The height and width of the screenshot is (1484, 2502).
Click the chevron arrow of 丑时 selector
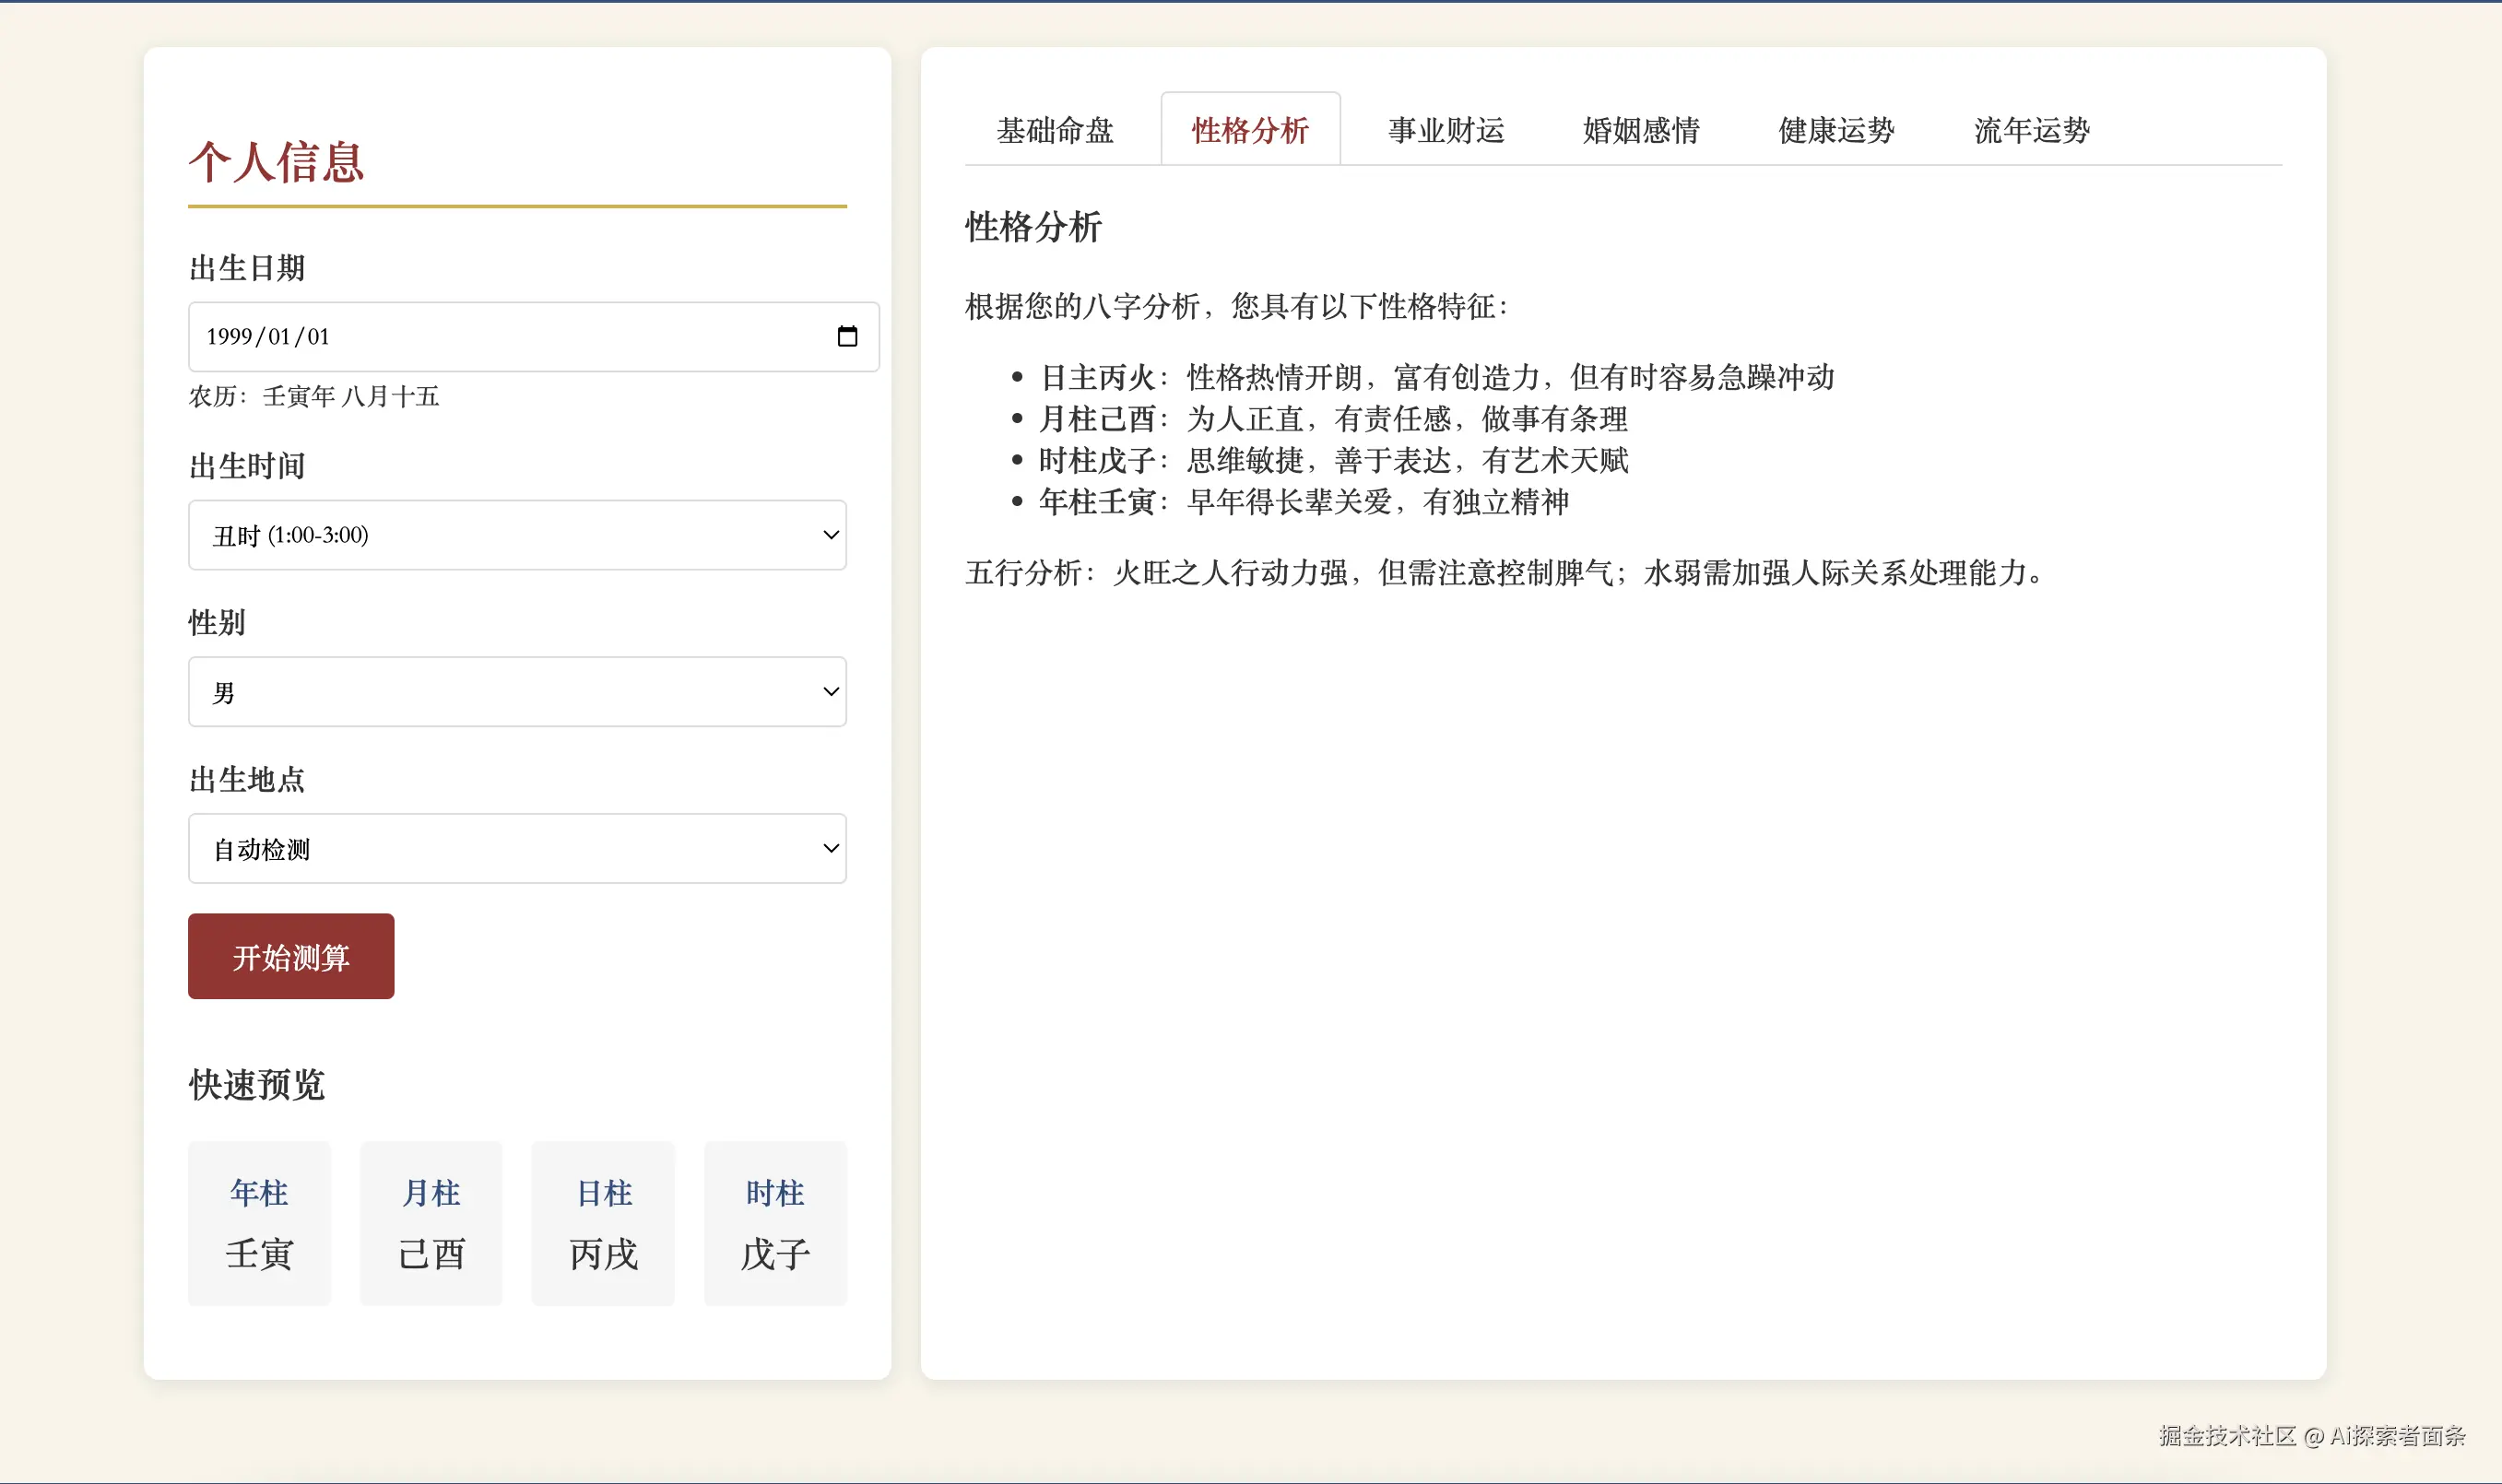pos(830,535)
